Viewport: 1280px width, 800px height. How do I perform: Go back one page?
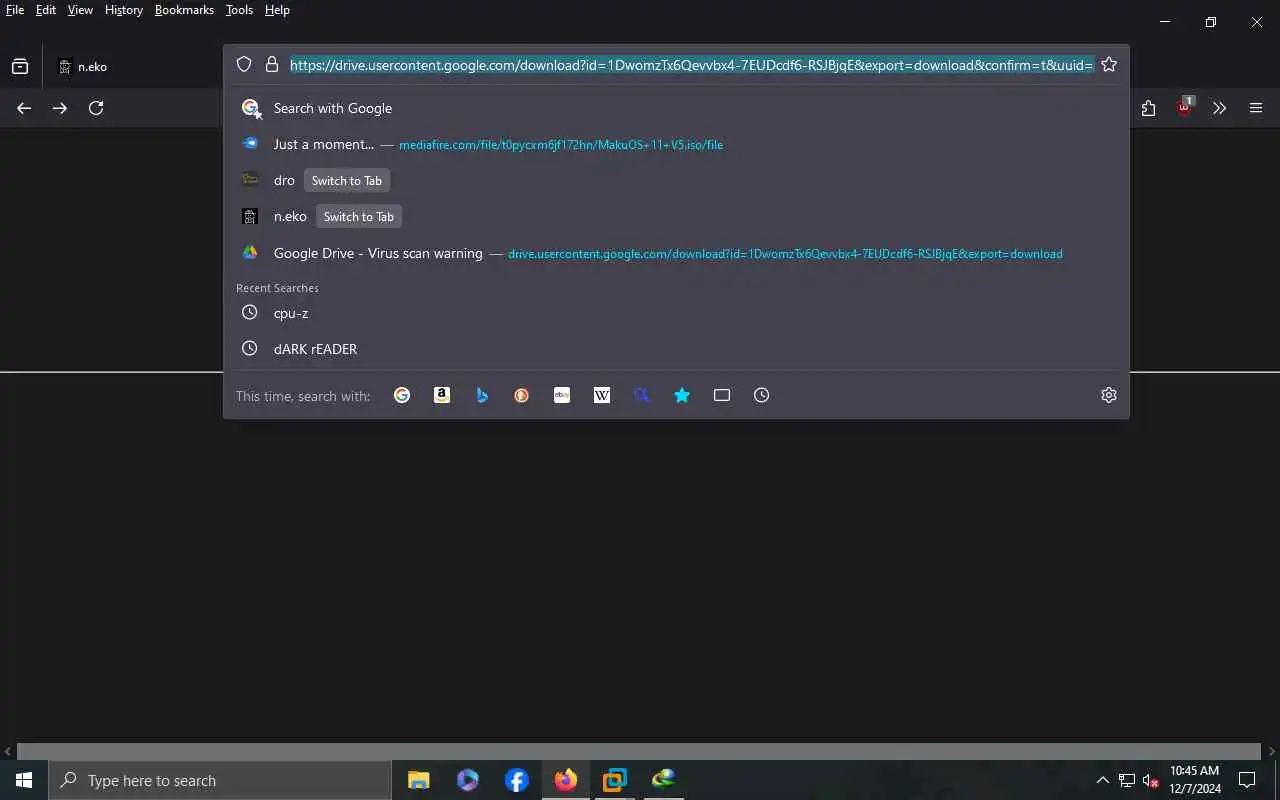[24, 108]
